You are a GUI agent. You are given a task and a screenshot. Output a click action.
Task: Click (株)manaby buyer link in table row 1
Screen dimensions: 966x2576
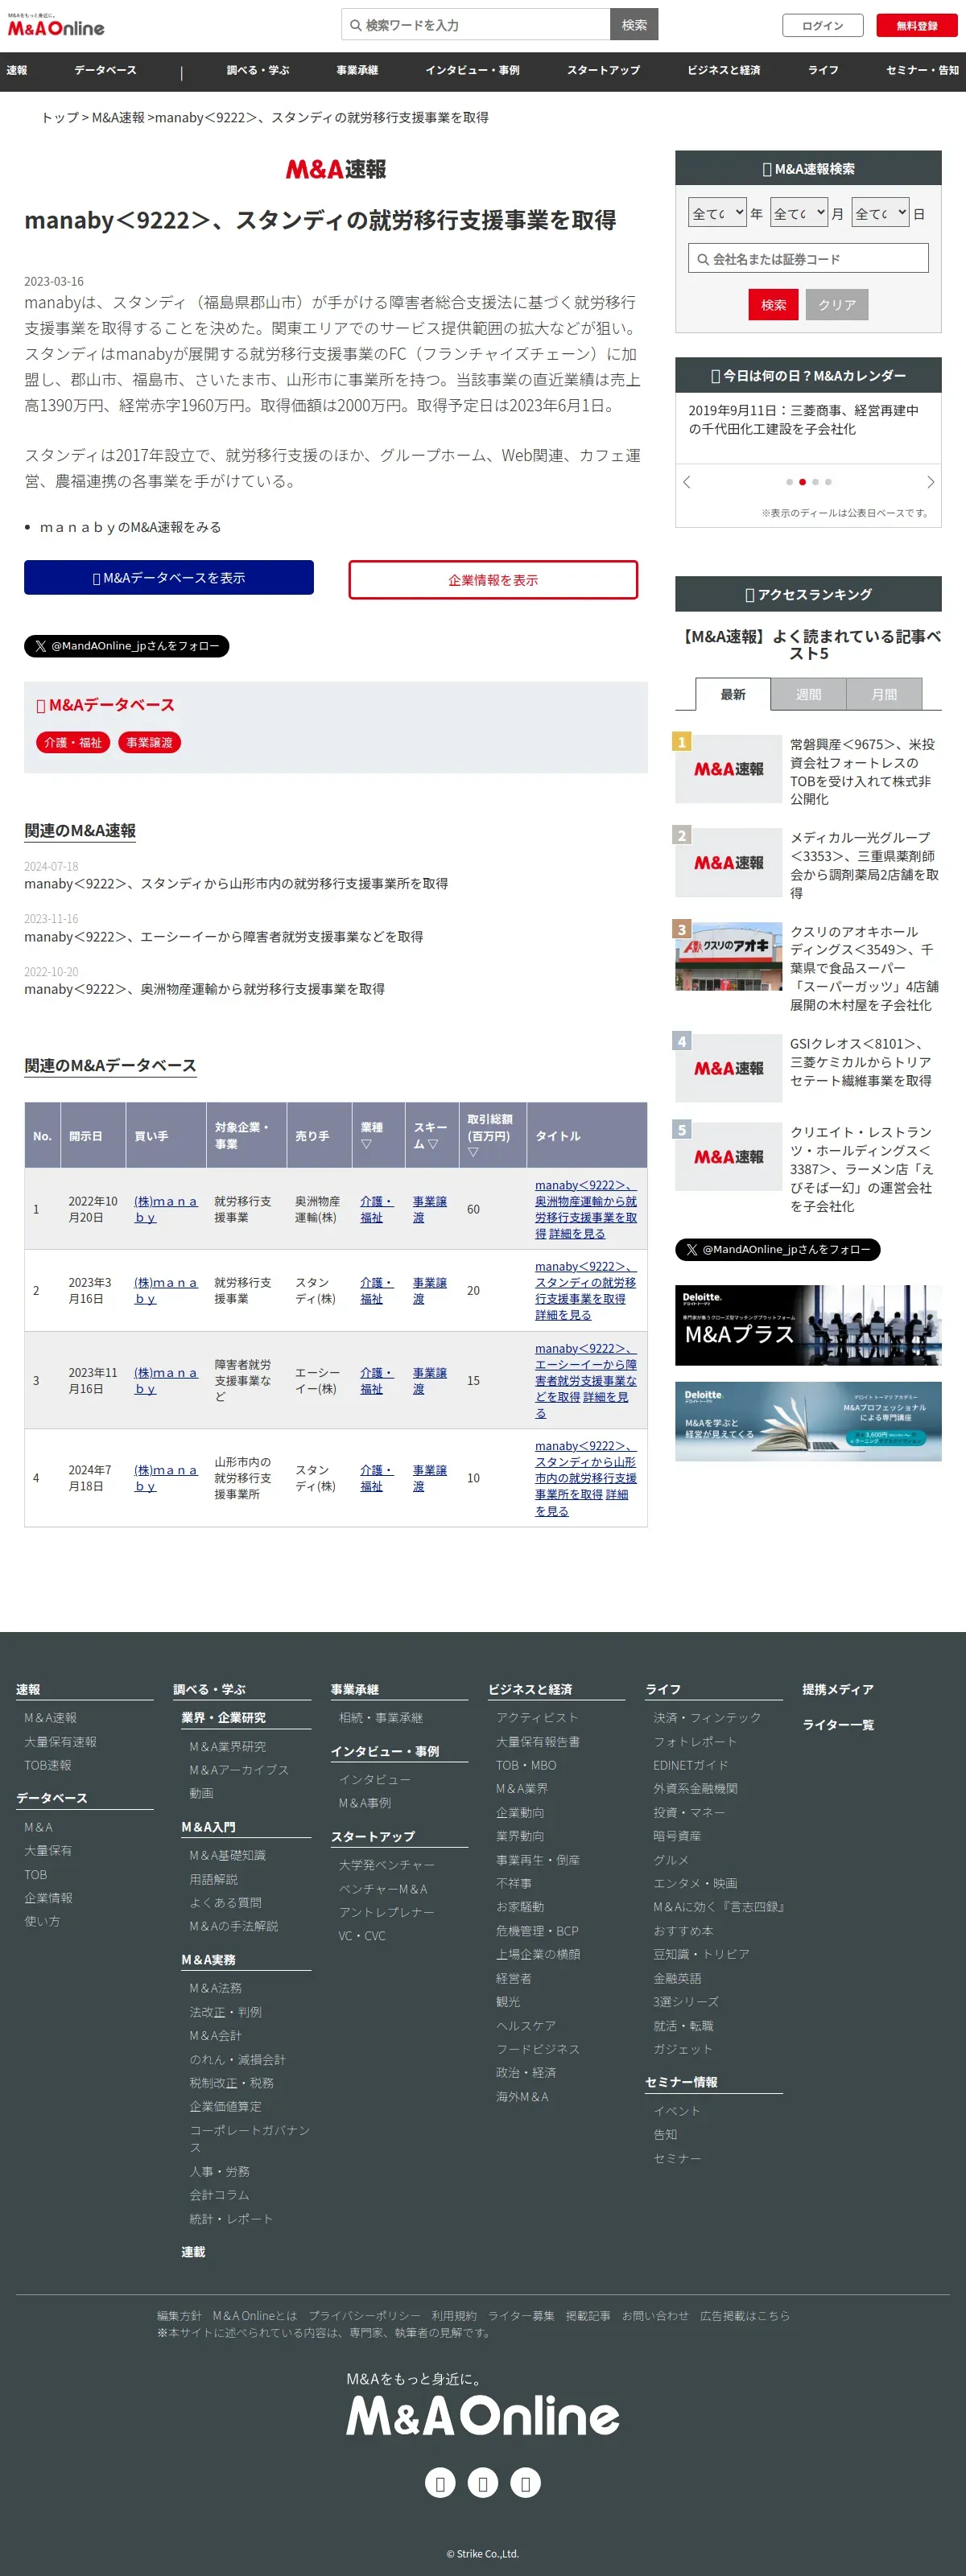pyautogui.click(x=166, y=1209)
